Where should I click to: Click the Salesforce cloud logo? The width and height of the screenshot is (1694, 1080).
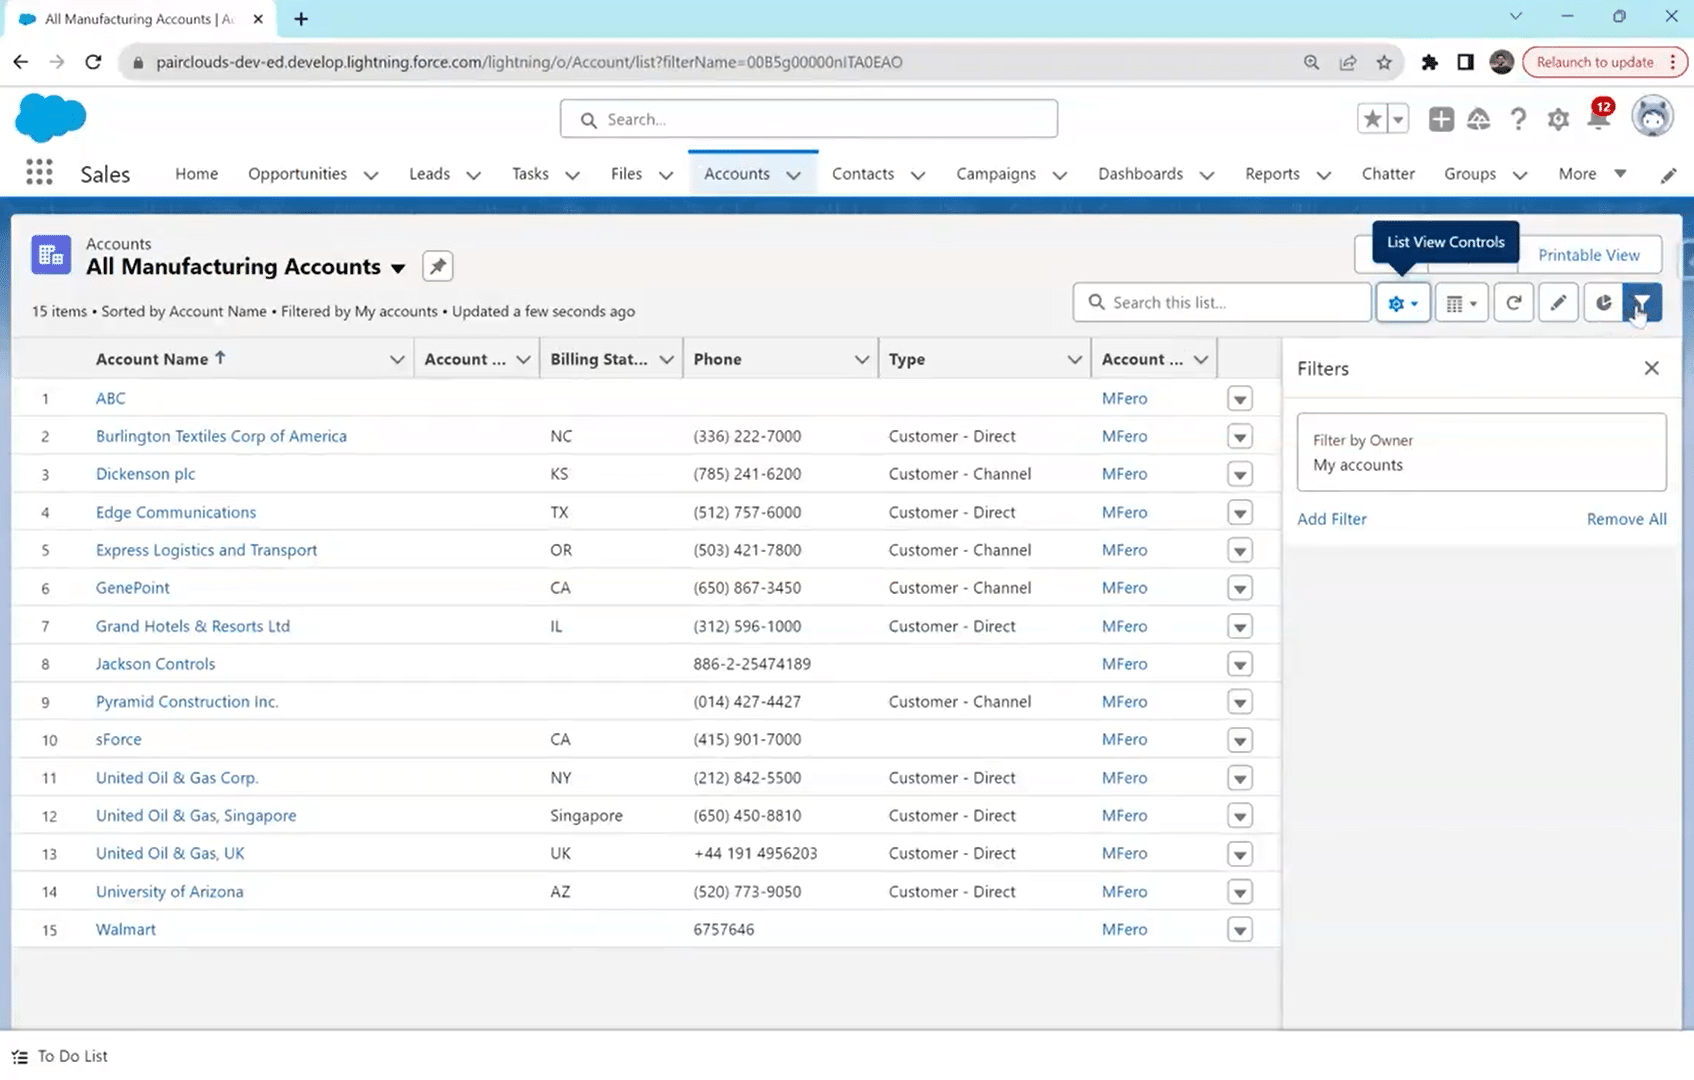[51, 117]
